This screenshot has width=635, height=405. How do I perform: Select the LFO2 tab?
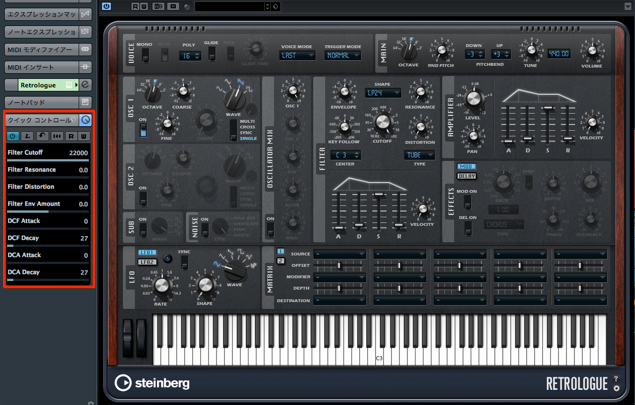click(x=147, y=262)
